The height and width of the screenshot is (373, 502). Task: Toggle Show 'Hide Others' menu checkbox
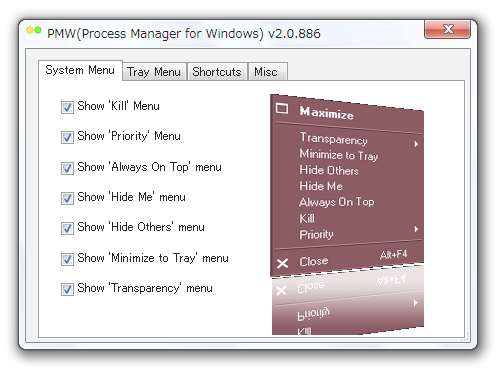(67, 228)
